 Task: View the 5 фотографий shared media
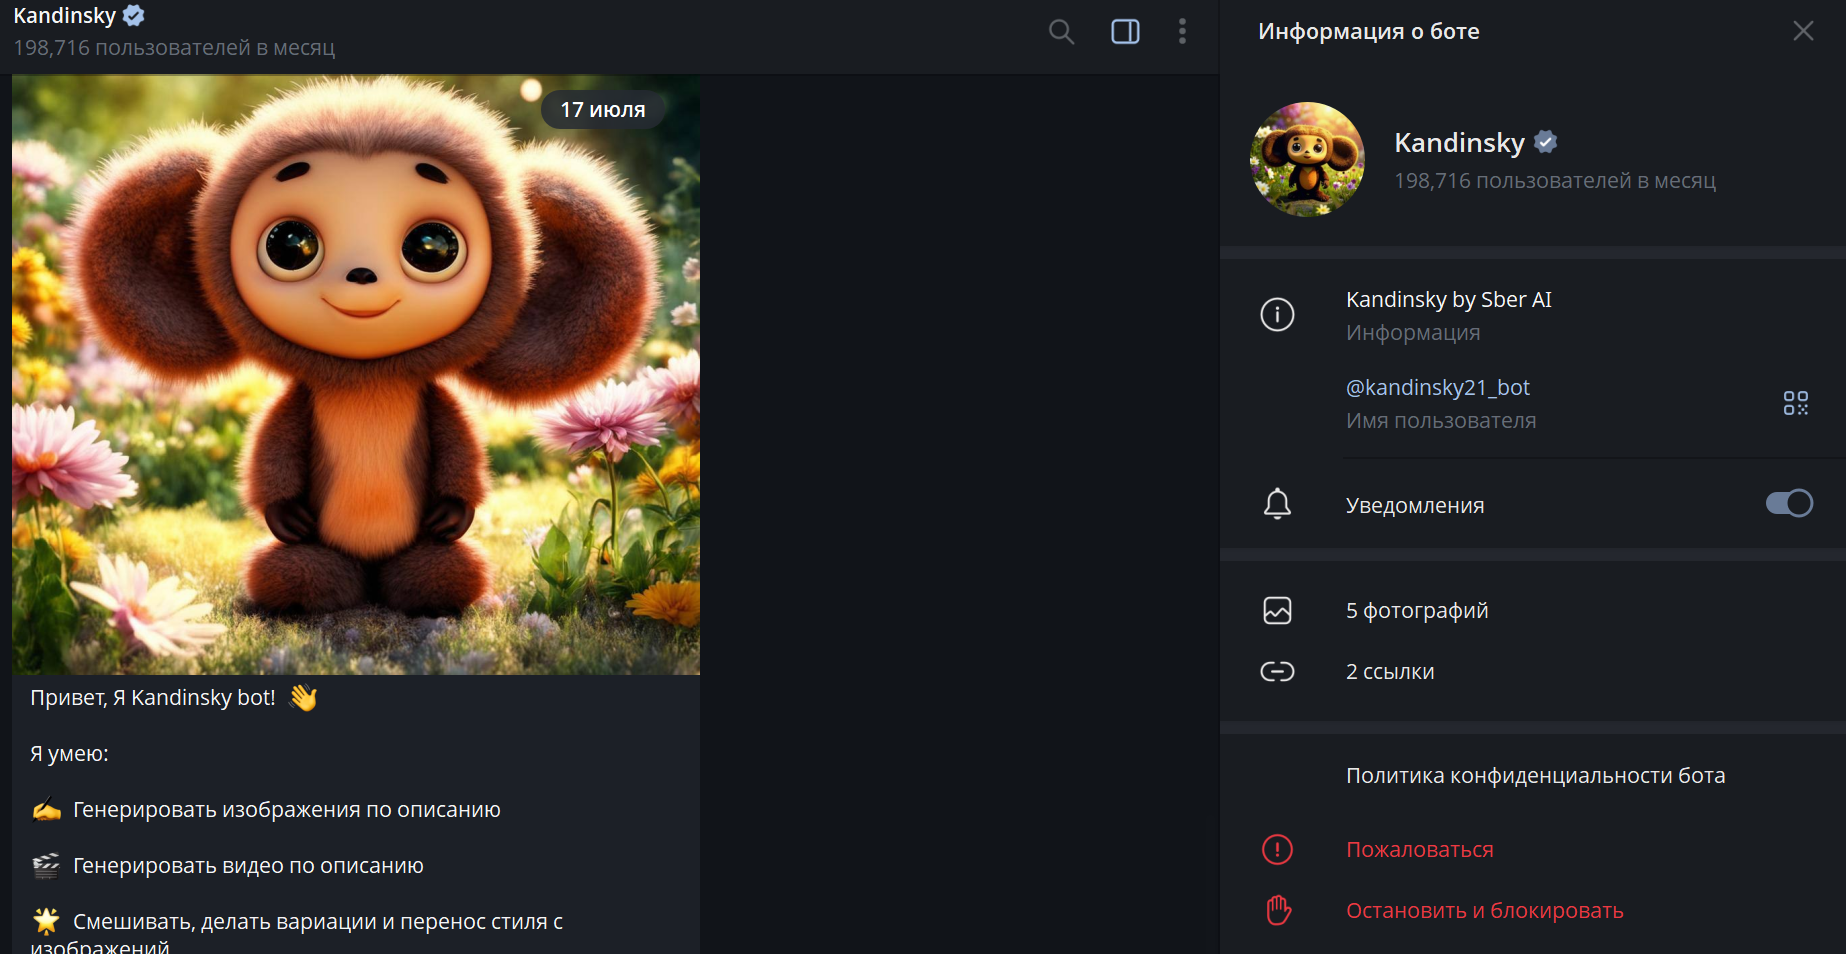click(1416, 610)
